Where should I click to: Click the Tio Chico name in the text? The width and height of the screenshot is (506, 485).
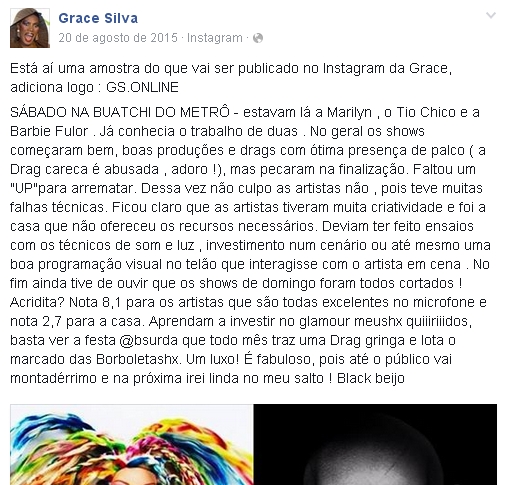click(x=426, y=112)
